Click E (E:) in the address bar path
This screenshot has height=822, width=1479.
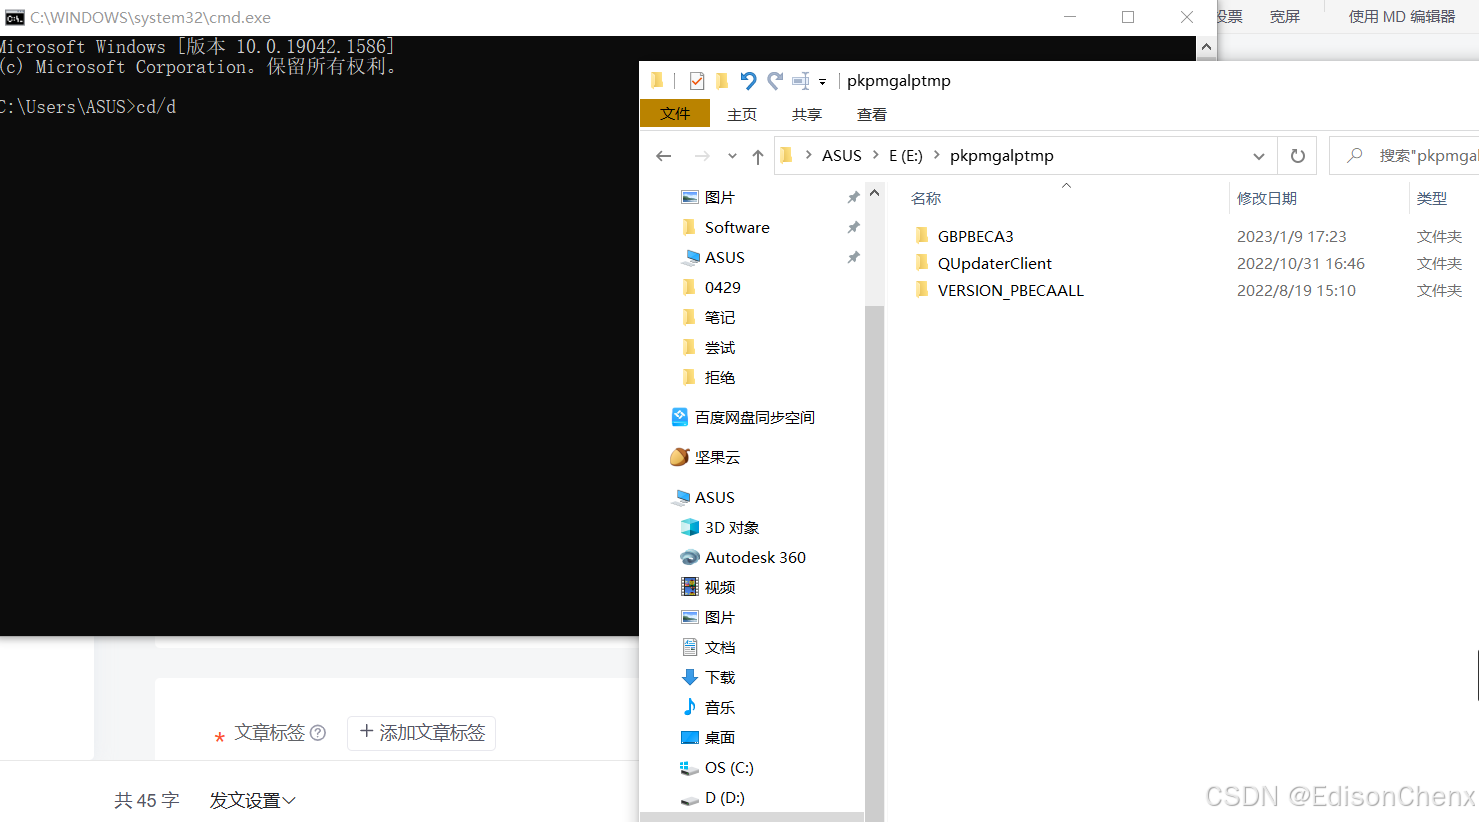click(x=906, y=156)
